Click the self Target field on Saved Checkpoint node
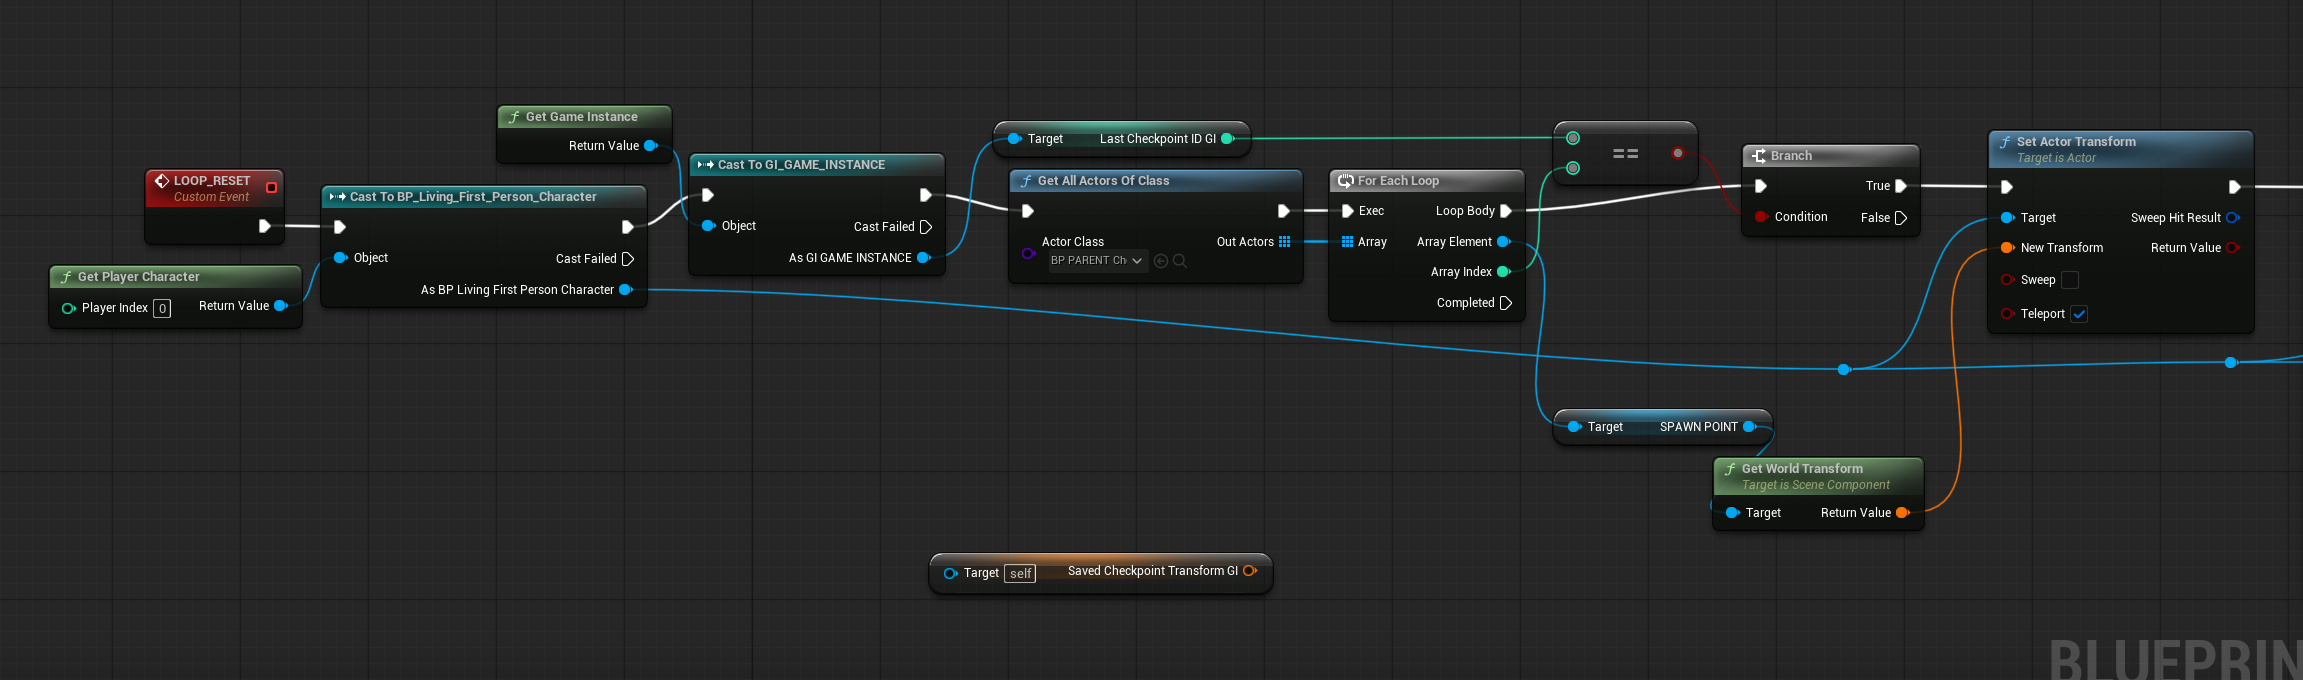The width and height of the screenshot is (2303, 680). 1020,574
